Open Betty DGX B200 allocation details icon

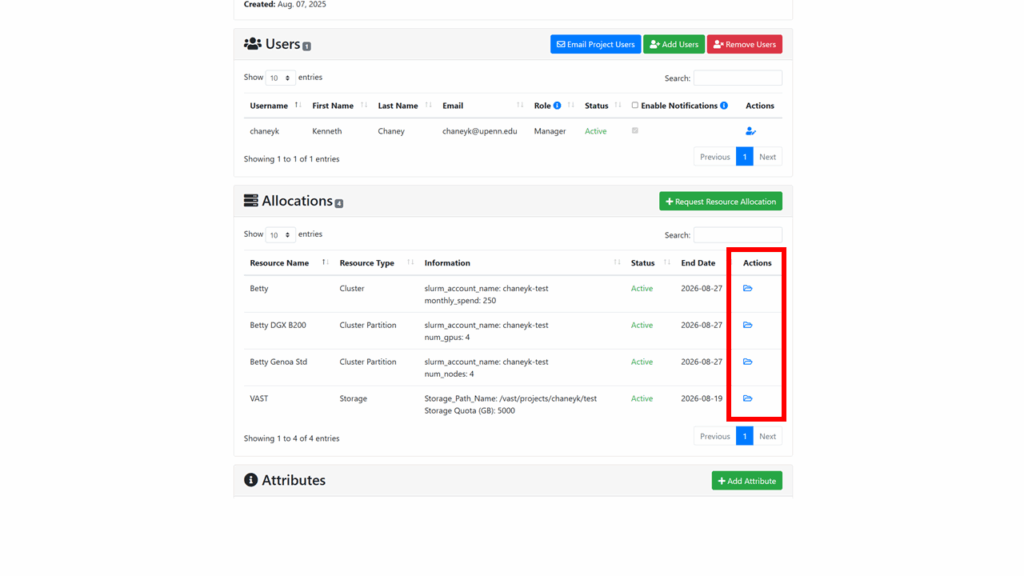pyautogui.click(x=747, y=325)
